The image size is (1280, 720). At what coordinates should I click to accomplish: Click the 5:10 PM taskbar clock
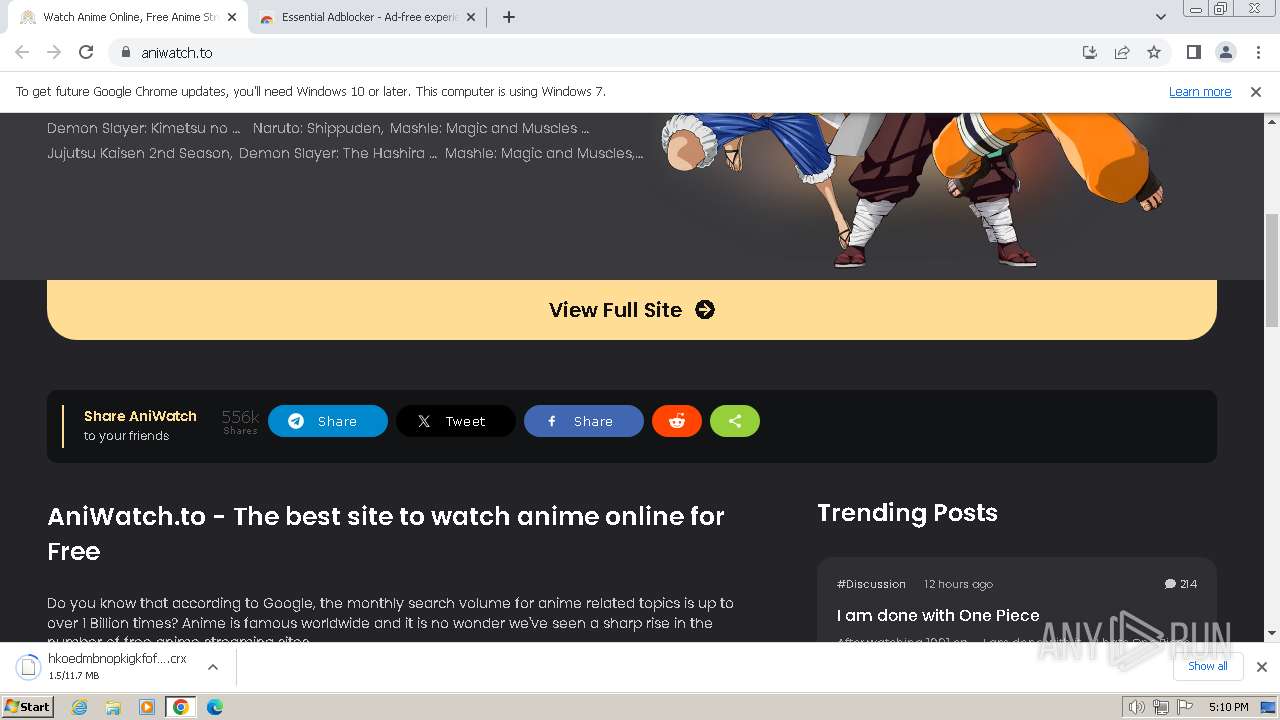(1228, 707)
